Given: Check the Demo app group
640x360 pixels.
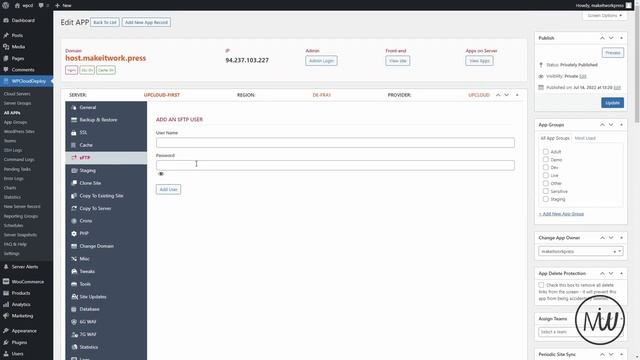Looking at the screenshot, I should tap(546, 160).
